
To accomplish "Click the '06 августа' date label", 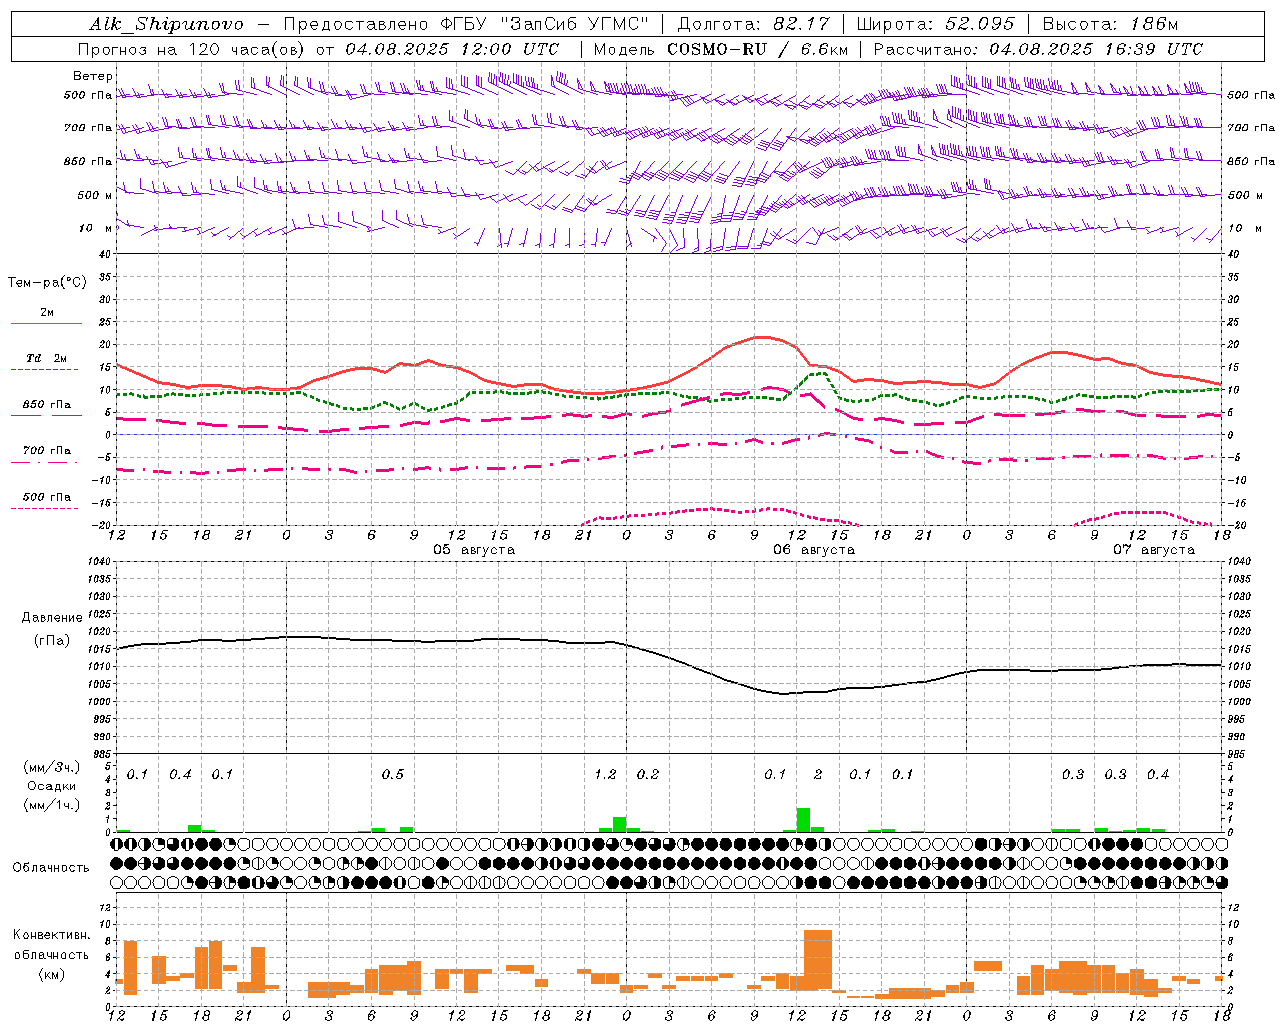I will [814, 550].
